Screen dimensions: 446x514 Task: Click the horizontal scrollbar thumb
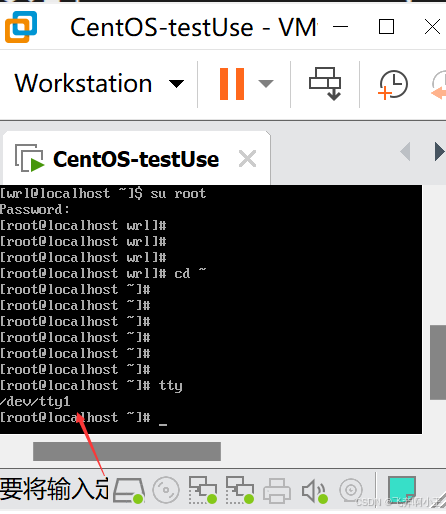pyautogui.click(x=127, y=451)
